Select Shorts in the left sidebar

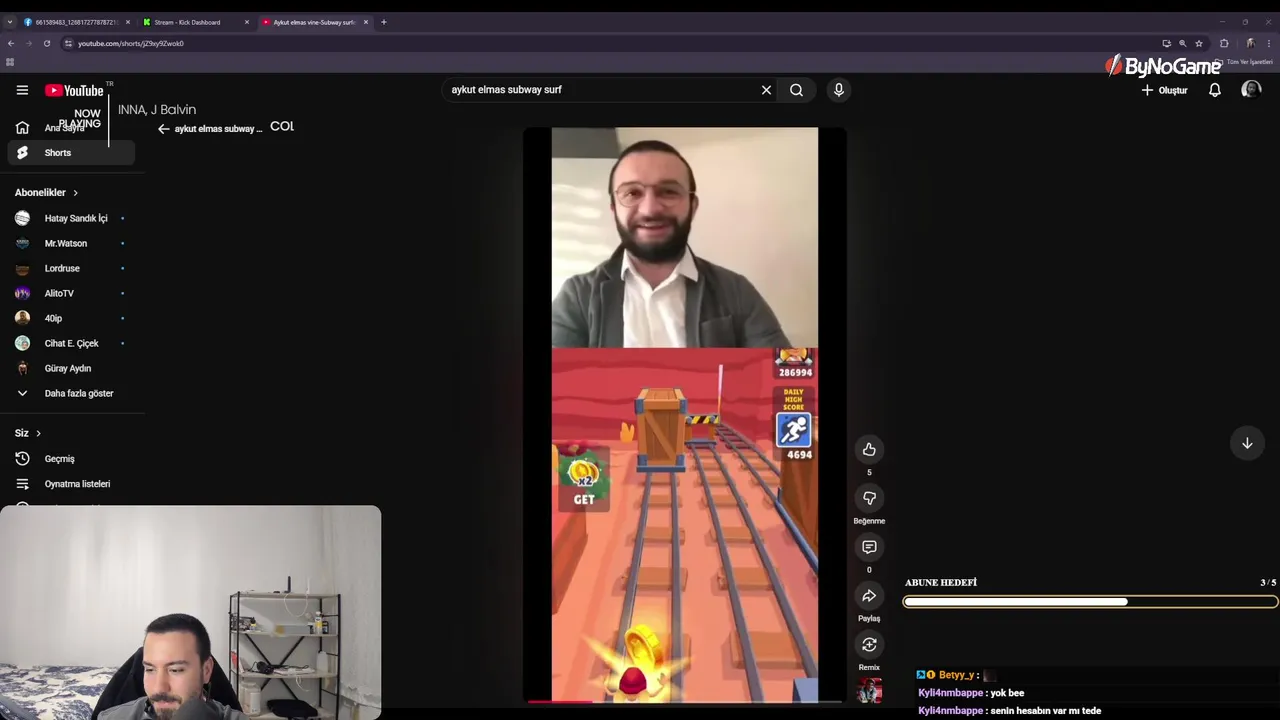(71, 153)
